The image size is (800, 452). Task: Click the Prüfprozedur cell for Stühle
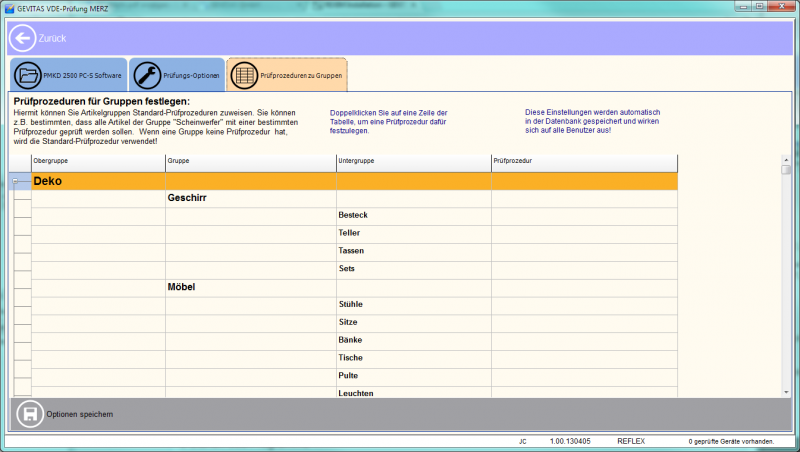tap(585, 305)
